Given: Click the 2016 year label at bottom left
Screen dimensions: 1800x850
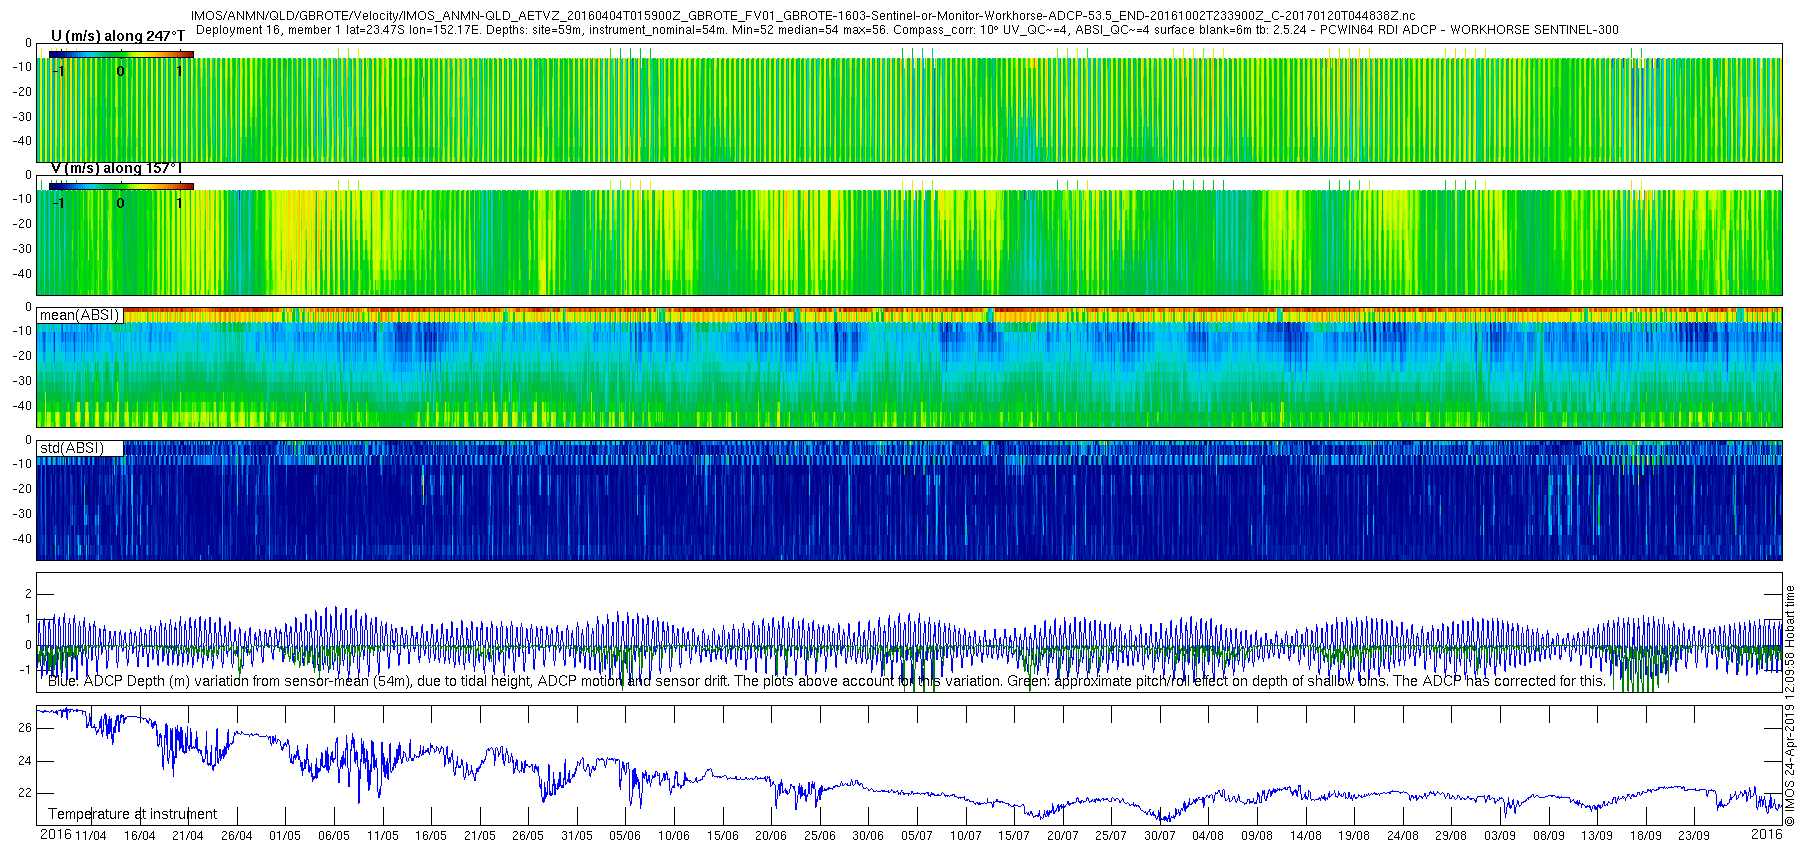Looking at the screenshot, I should [x=55, y=835].
